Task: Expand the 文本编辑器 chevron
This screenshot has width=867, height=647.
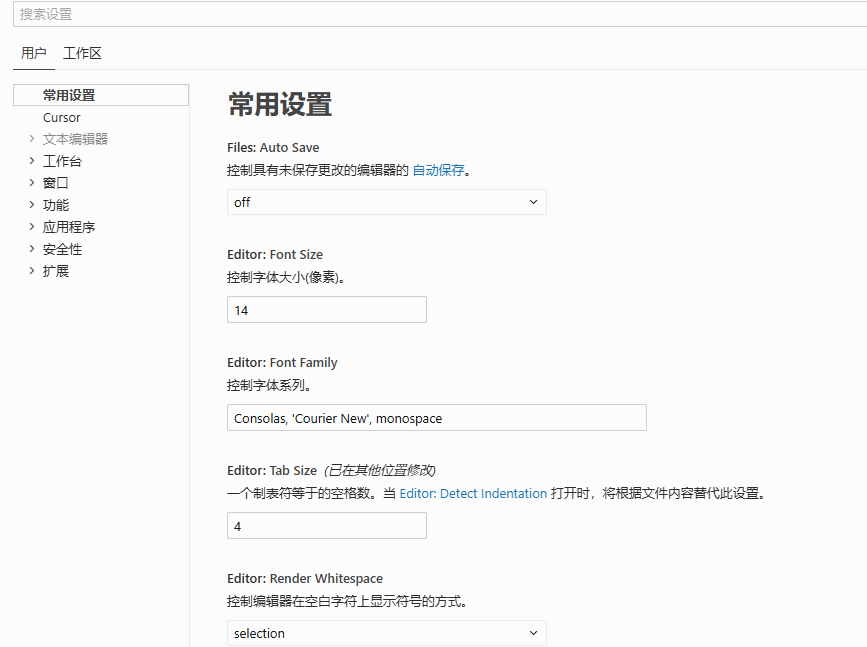Action: tap(32, 139)
